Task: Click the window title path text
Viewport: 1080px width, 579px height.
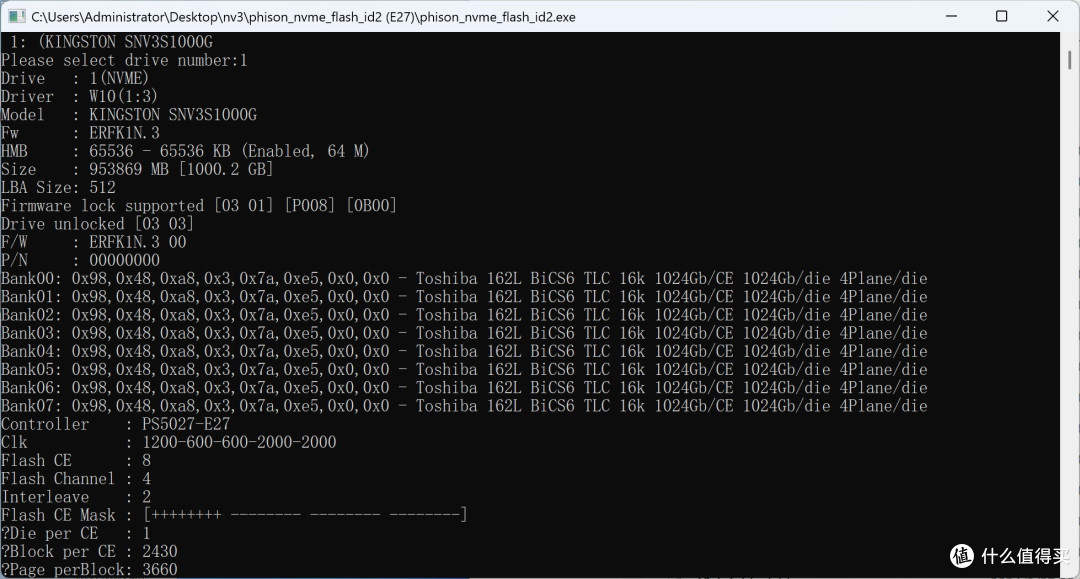Action: [303, 17]
